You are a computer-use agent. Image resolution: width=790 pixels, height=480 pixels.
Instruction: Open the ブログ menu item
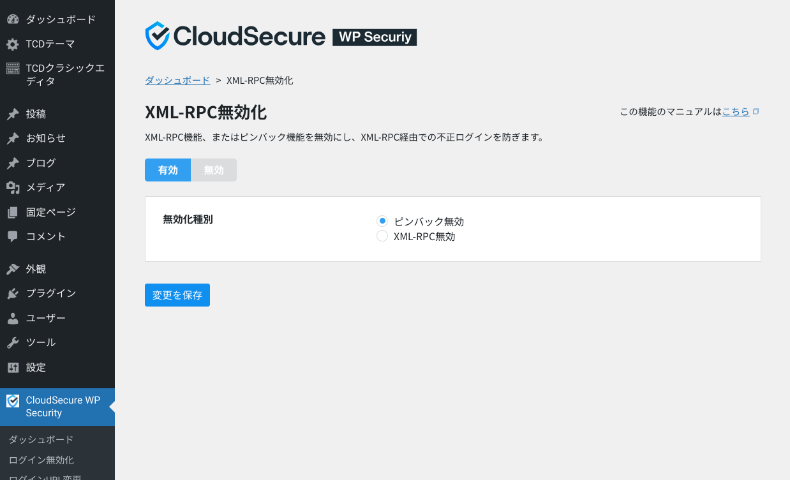(x=40, y=163)
